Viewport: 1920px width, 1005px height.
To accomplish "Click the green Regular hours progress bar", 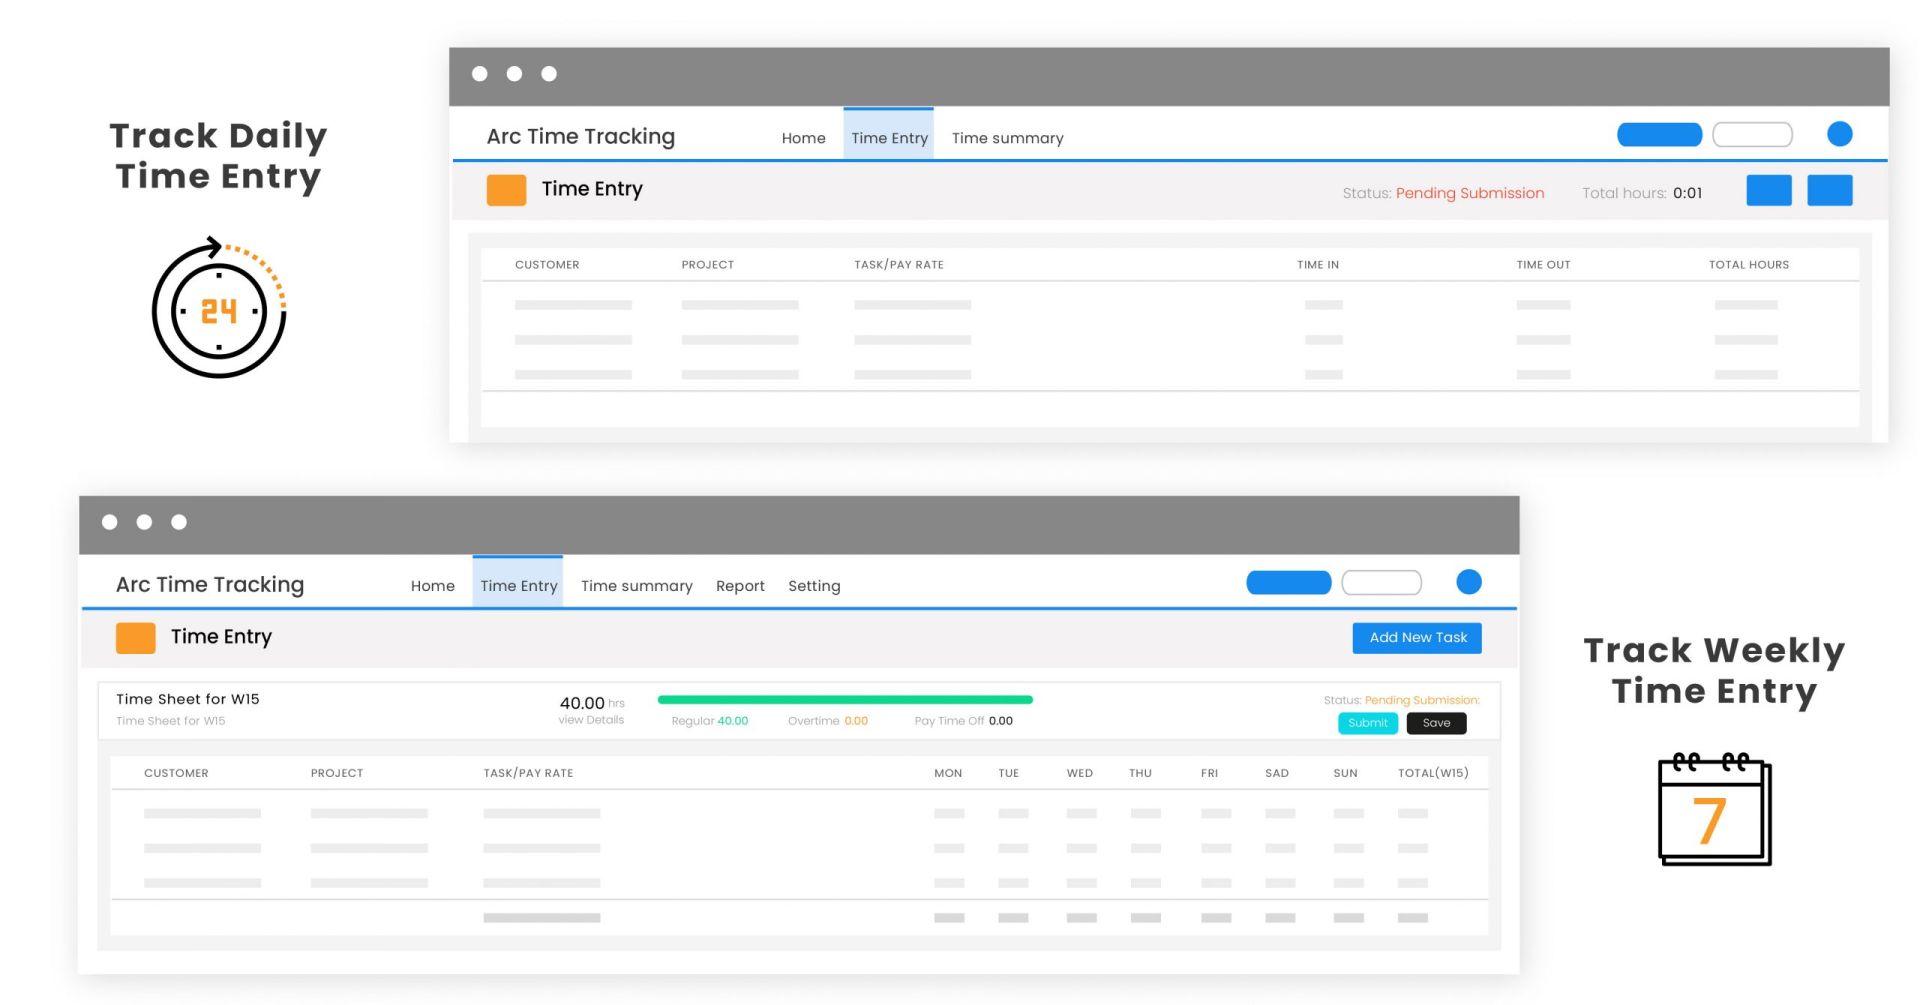I will pyautogui.click(x=845, y=699).
